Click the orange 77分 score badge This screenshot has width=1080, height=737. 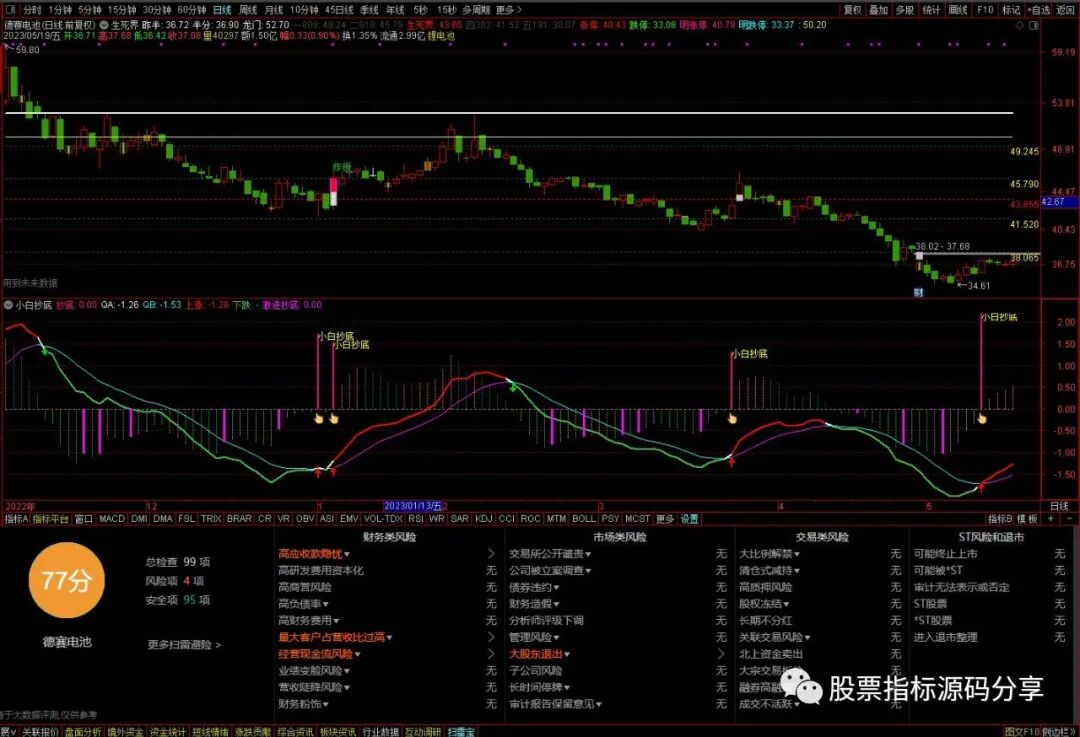point(66,580)
